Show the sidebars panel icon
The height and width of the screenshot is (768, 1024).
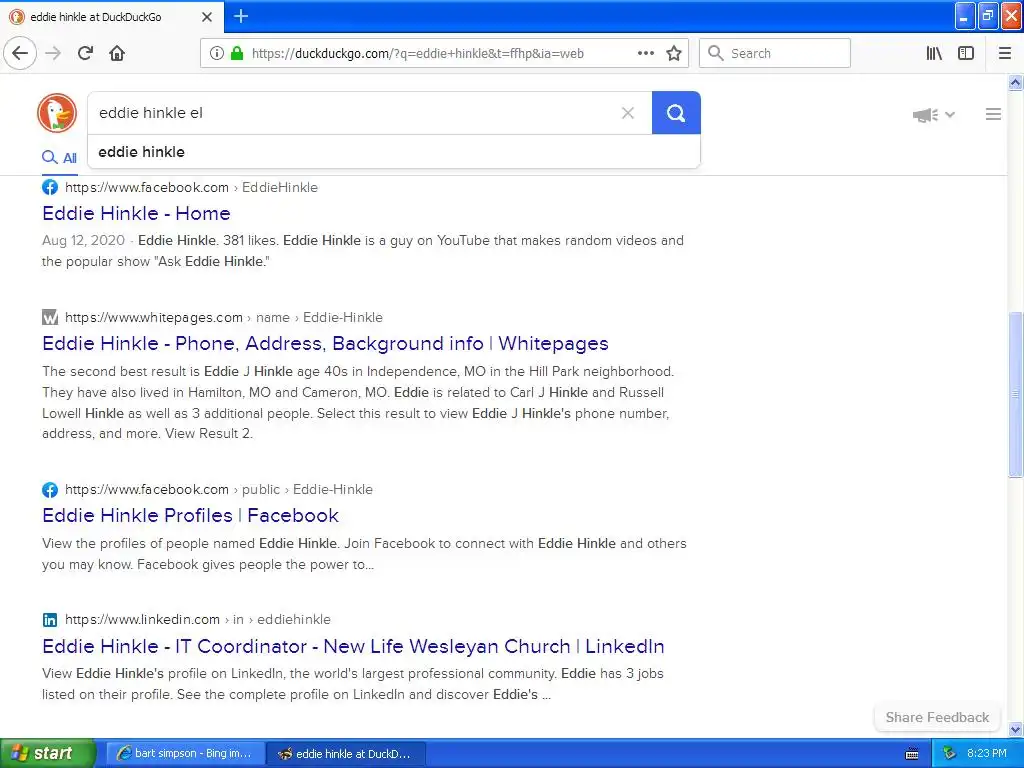[966, 53]
